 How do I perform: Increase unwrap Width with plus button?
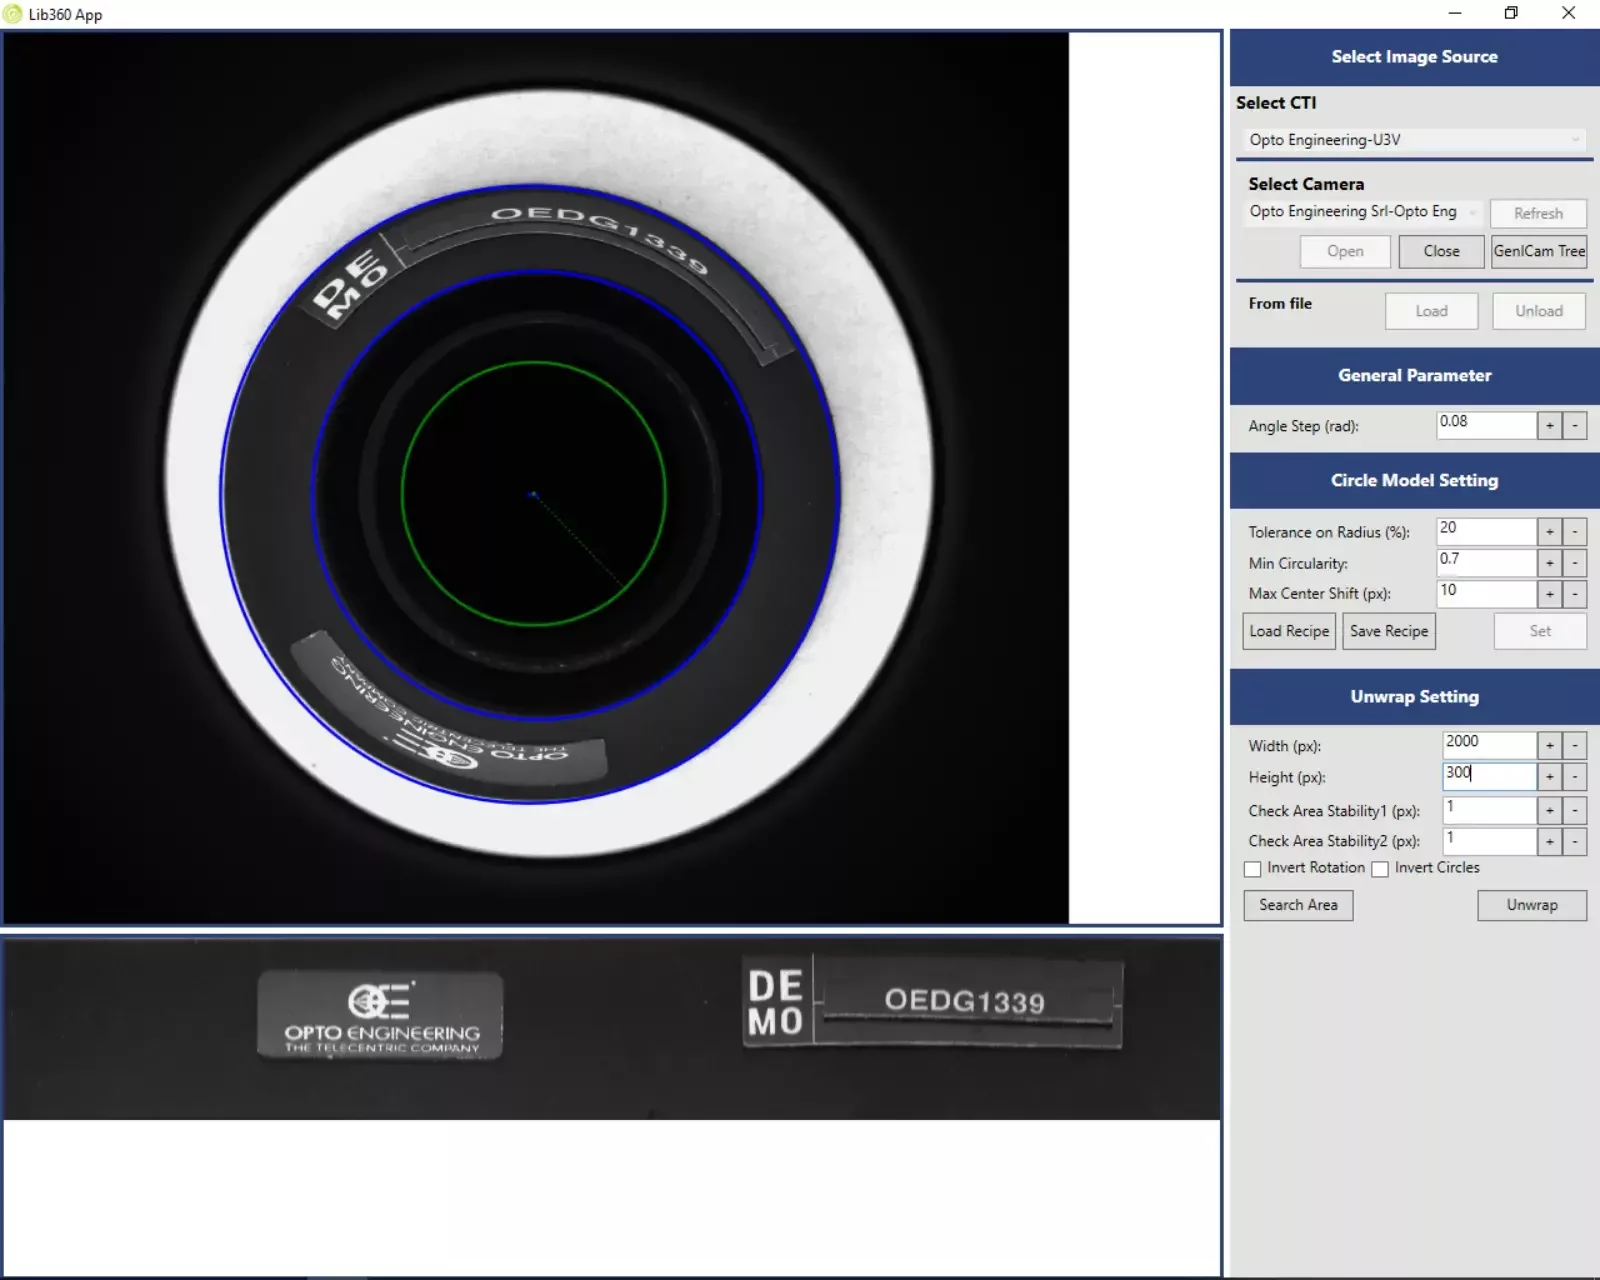tap(1549, 746)
